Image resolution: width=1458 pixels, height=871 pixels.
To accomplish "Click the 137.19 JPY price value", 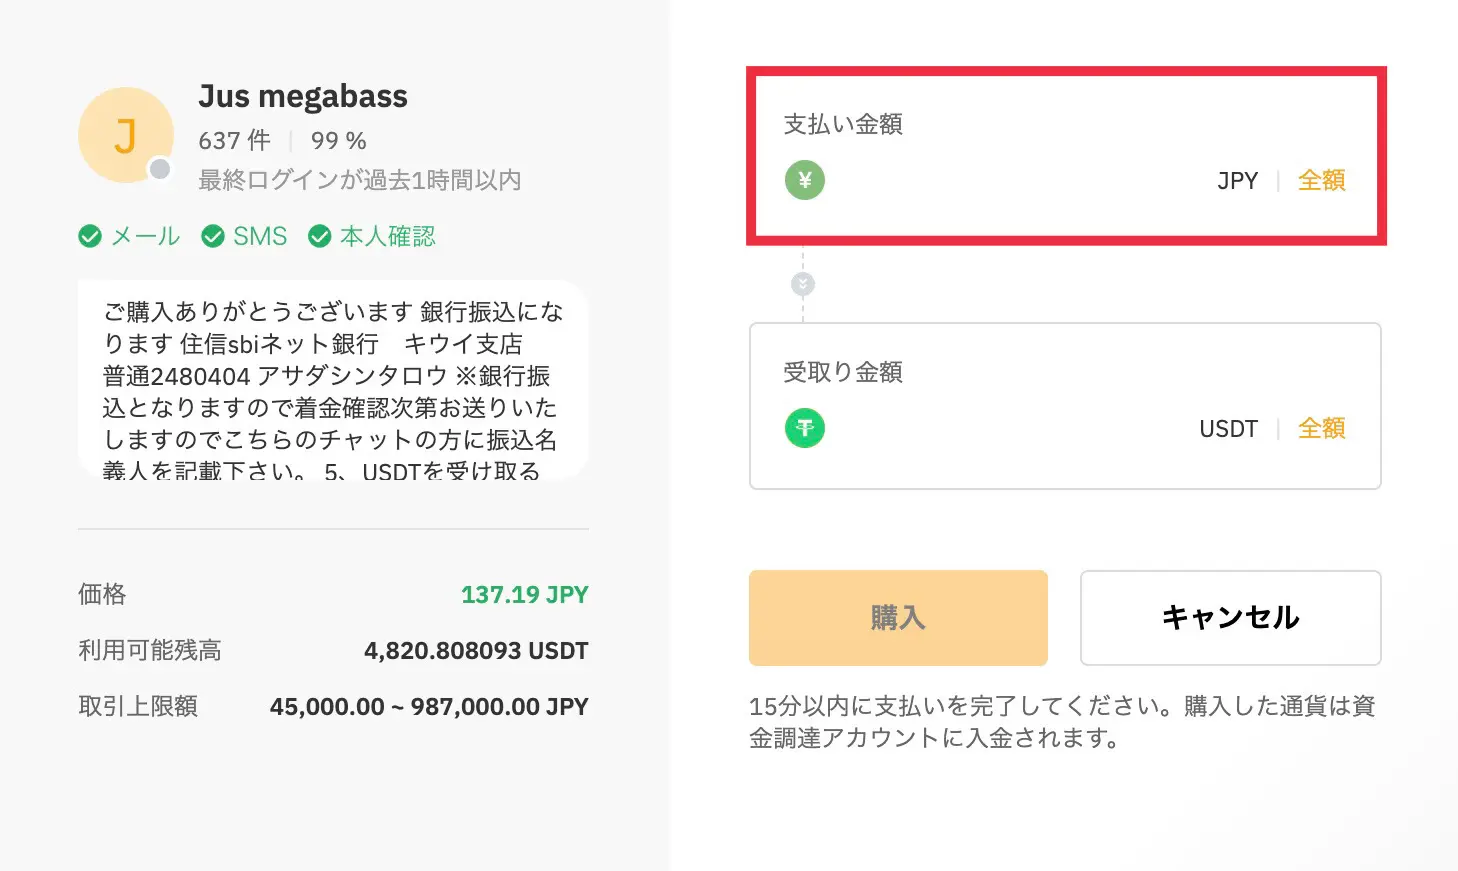I will (524, 595).
